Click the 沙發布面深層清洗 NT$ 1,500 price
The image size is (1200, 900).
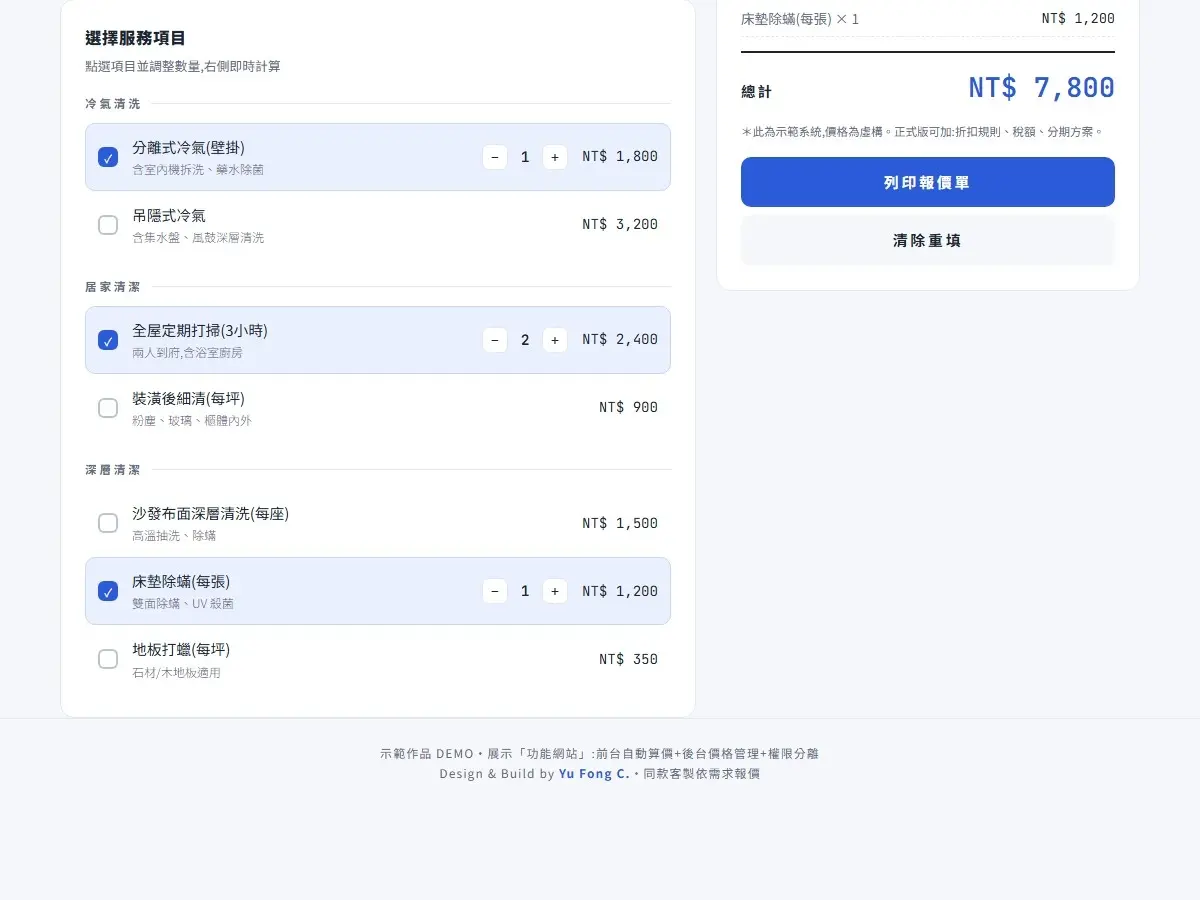620,523
